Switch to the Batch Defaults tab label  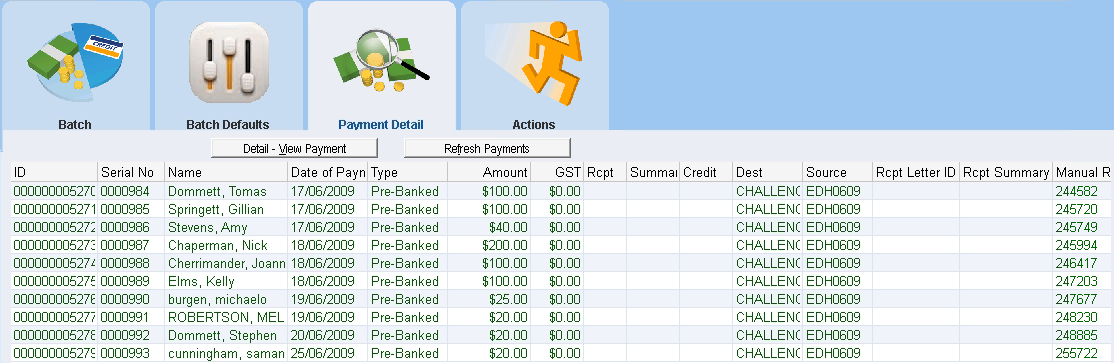pyautogui.click(x=227, y=124)
